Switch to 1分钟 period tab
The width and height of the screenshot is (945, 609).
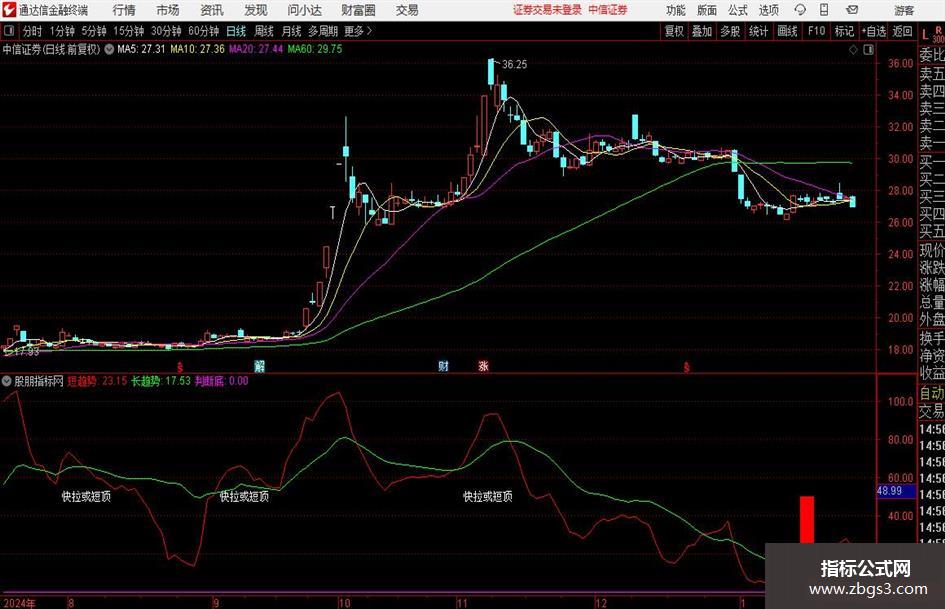click(62, 31)
